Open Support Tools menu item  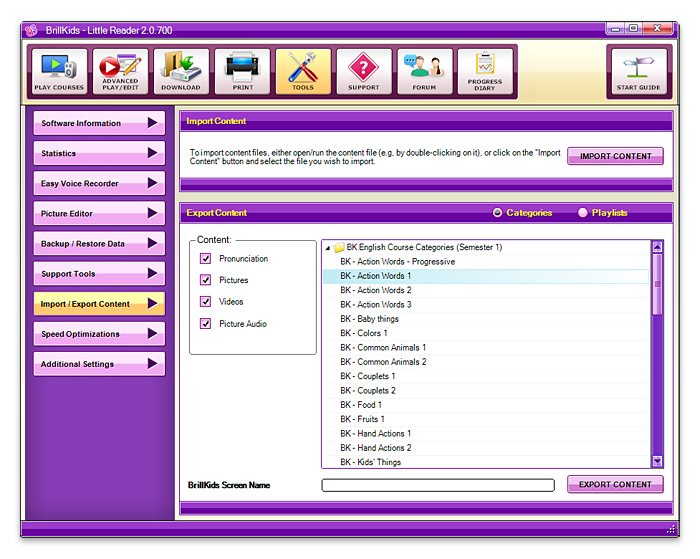point(99,273)
